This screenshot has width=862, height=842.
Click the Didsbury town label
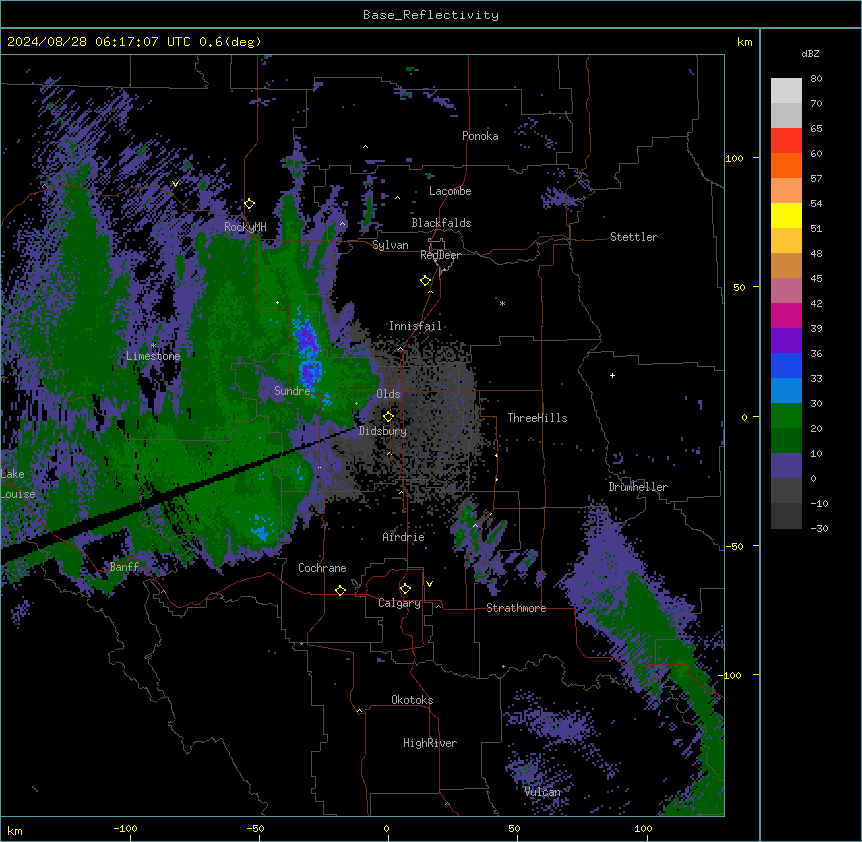[x=383, y=431]
